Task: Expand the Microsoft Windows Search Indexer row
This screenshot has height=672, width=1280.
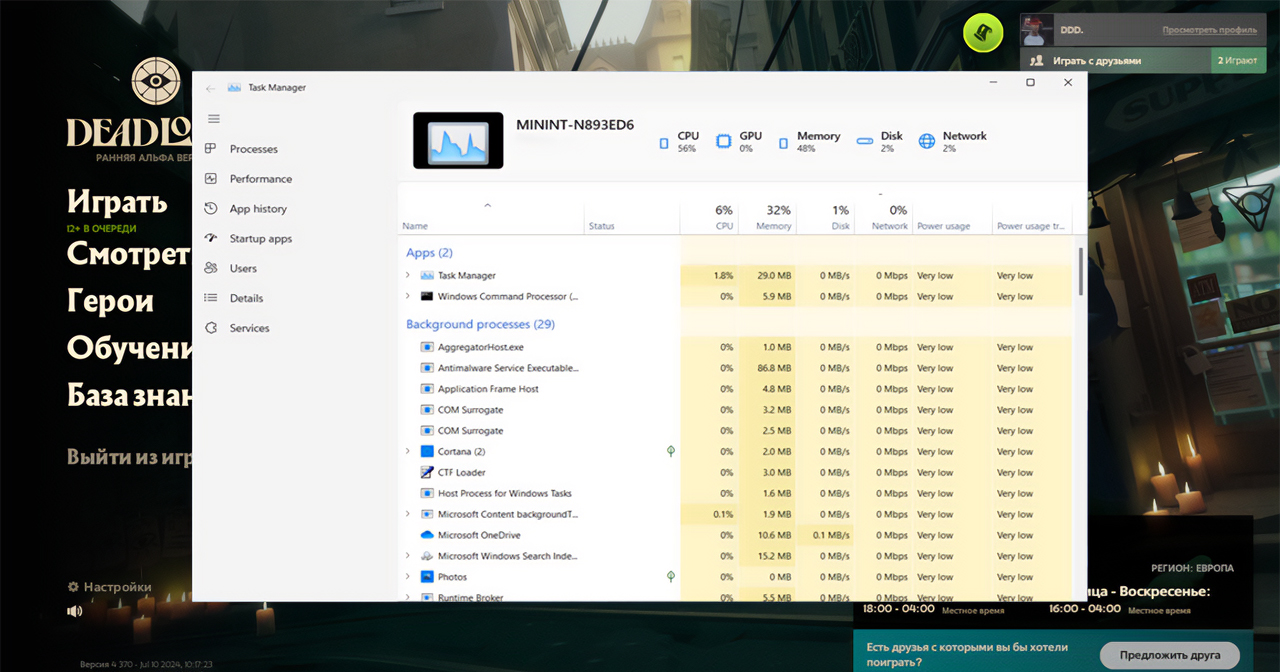Action: [408, 556]
